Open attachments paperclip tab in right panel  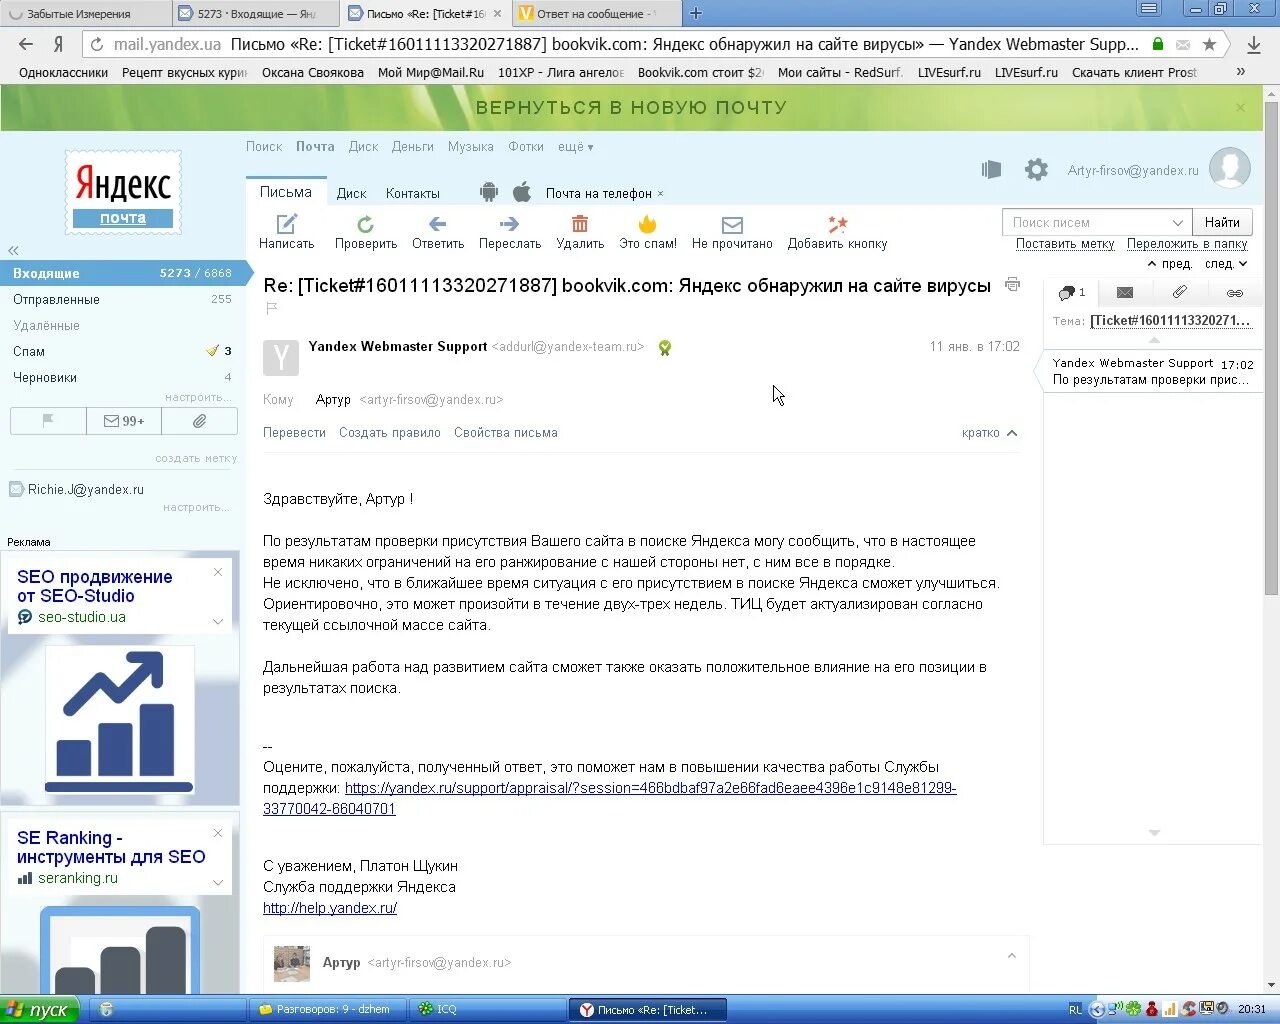[x=1180, y=292]
